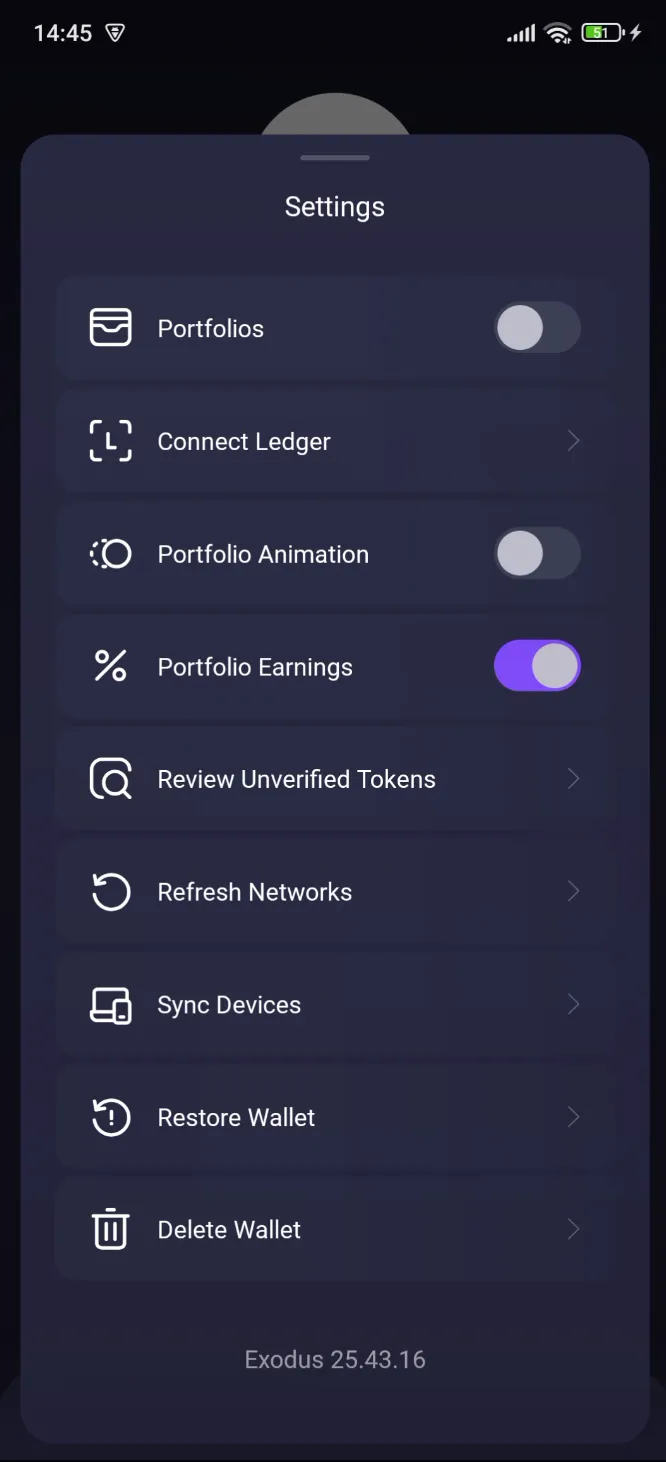Turn on Portfolio Animation
The height and width of the screenshot is (1462, 666).
pos(537,553)
